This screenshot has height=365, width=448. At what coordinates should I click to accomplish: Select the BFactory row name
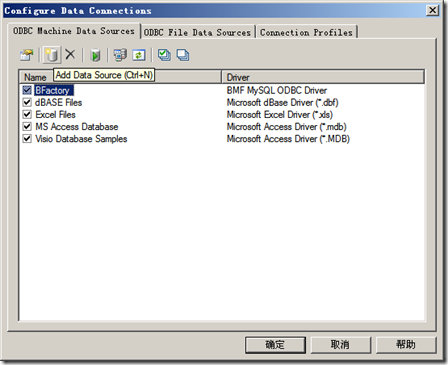pos(53,90)
